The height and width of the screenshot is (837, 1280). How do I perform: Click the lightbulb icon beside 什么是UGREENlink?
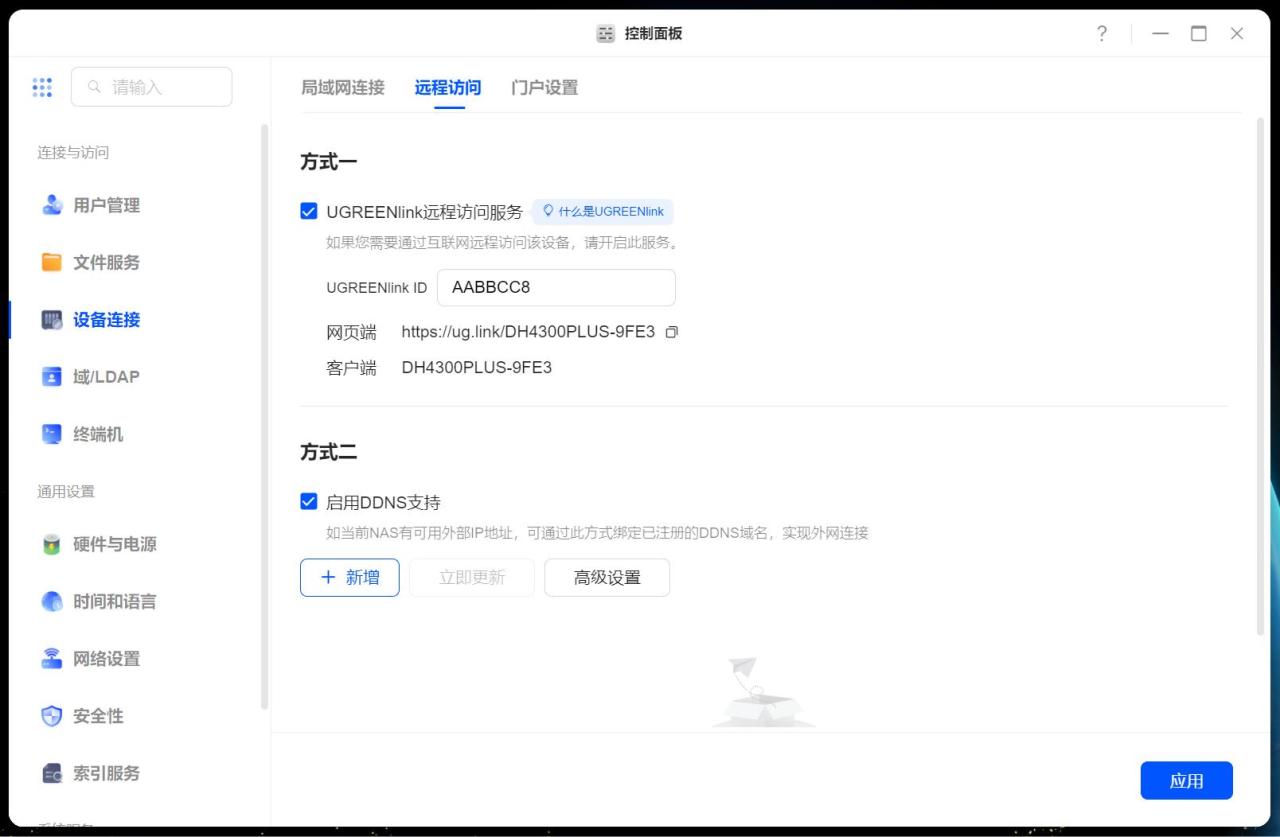click(548, 211)
